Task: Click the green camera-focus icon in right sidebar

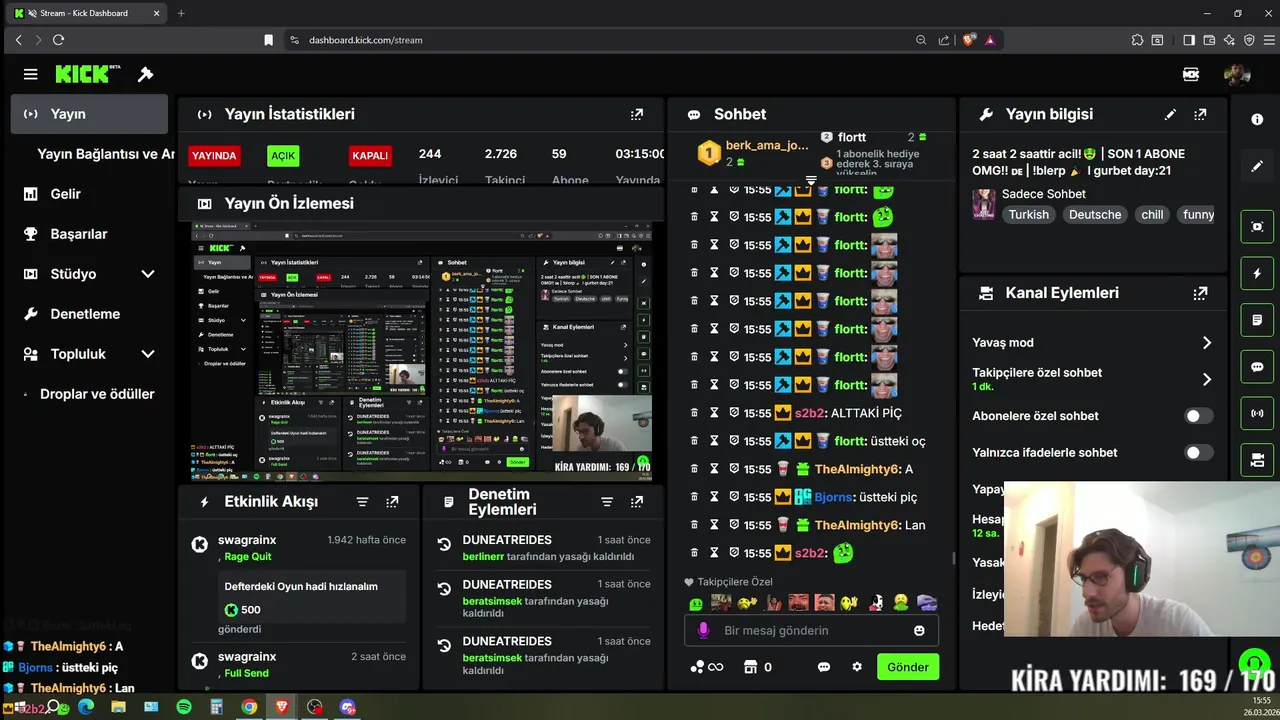Action: pos(1257,226)
